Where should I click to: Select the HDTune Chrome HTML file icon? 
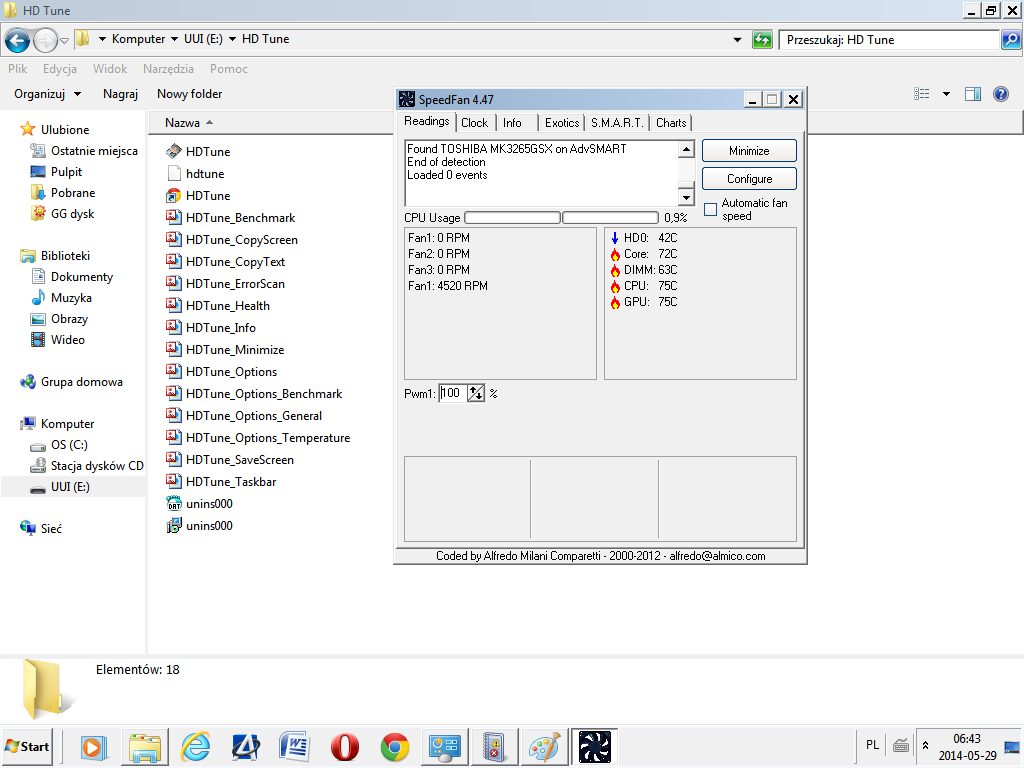click(x=174, y=196)
